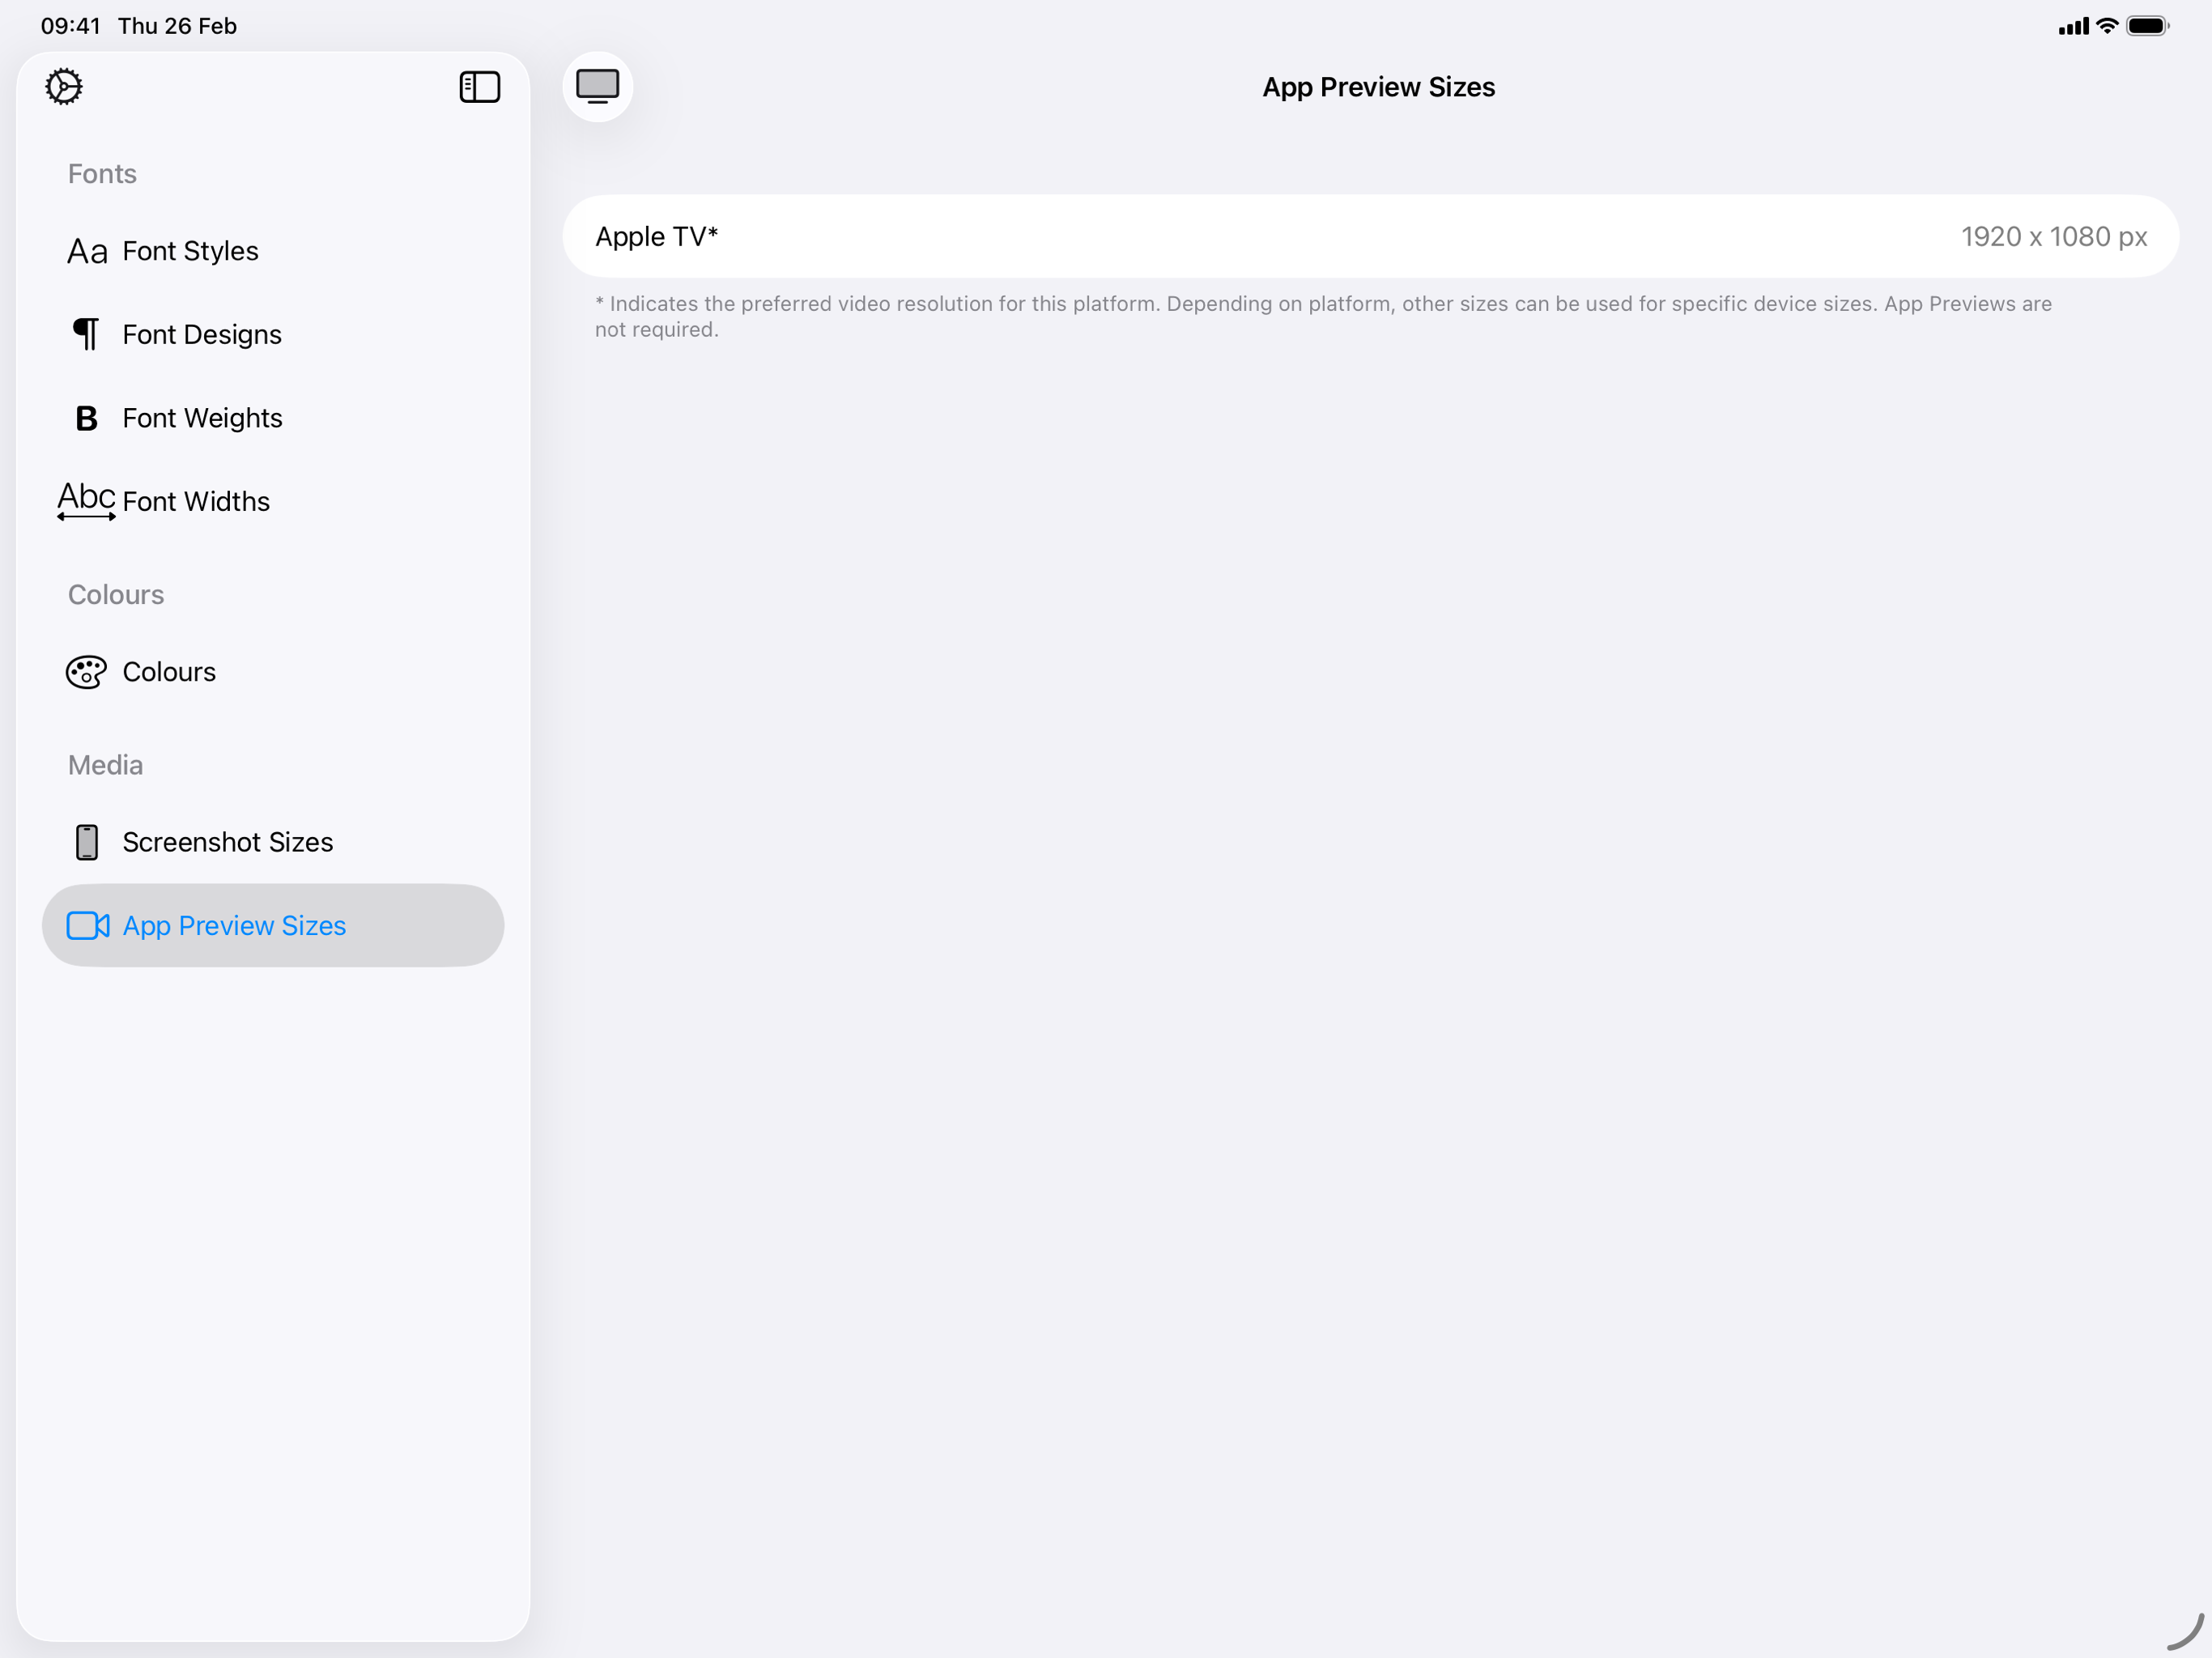Open the platform picker TV display button
The width and height of the screenshot is (2212, 1658).
(597, 87)
